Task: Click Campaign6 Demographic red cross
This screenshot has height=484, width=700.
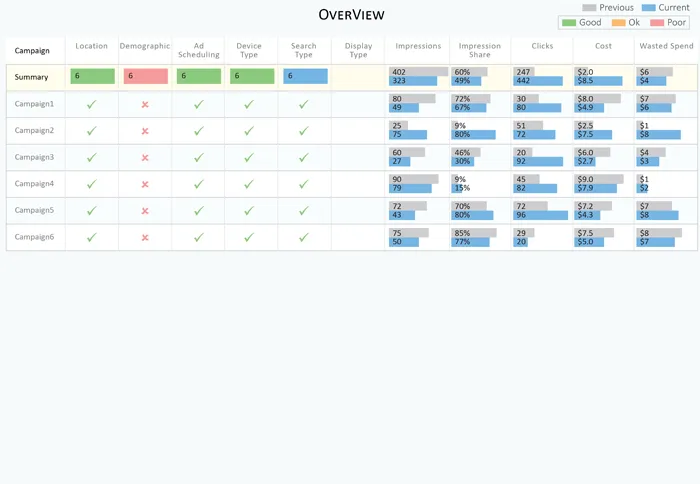Action: tap(145, 238)
